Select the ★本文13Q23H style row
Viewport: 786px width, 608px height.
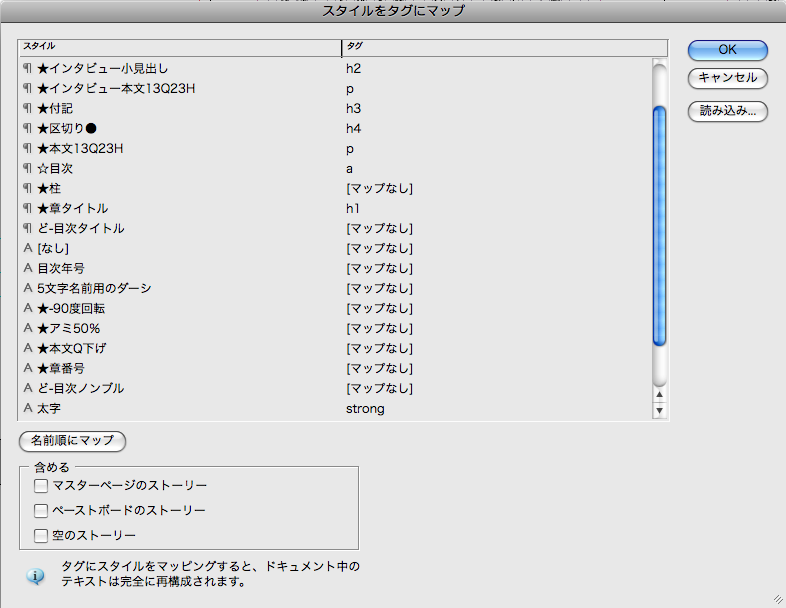tap(335, 149)
